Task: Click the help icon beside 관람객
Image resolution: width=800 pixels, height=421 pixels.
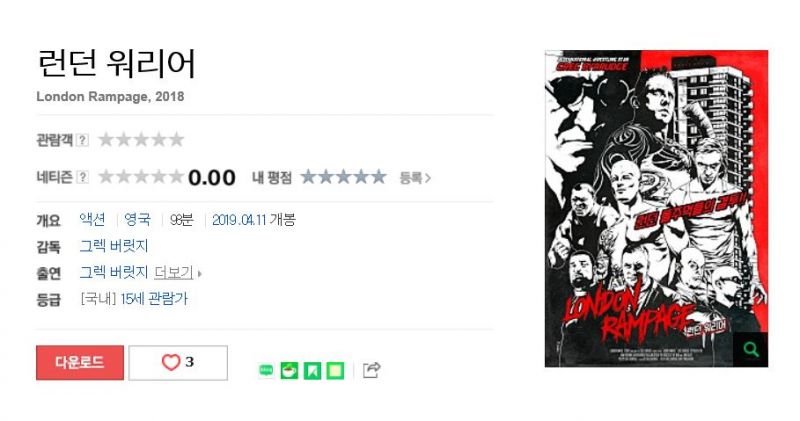Action: point(82,140)
